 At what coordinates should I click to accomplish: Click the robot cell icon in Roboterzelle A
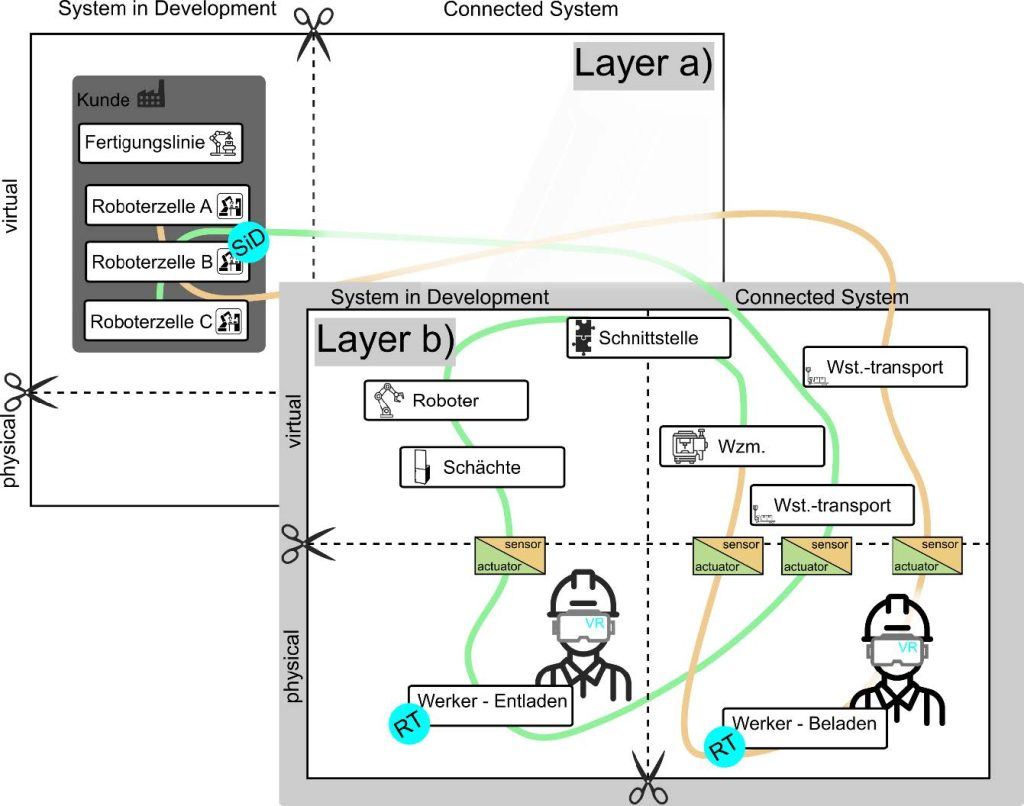pyautogui.click(x=232, y=206)
